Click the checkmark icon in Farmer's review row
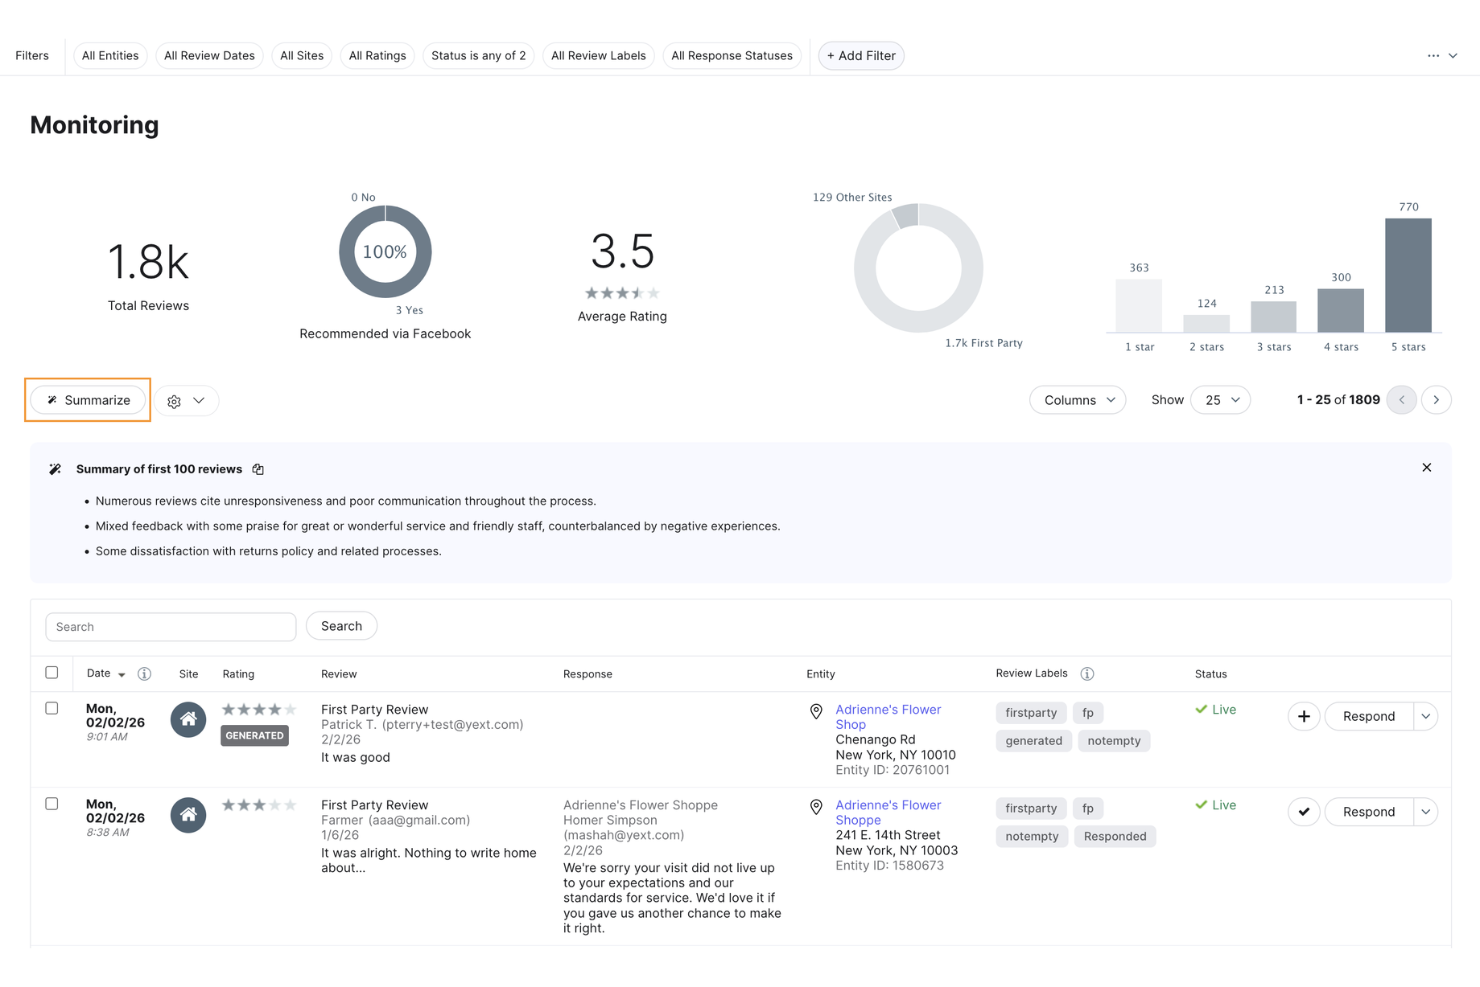This screenshot has width=1480, height=987. click(x=1303, y=811)
